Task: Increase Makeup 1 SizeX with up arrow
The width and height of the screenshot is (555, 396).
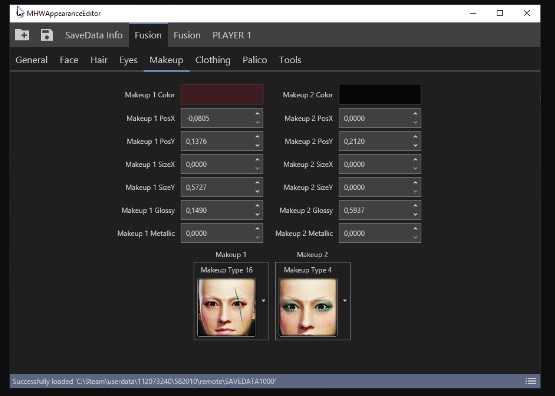Action: [257, 160]
